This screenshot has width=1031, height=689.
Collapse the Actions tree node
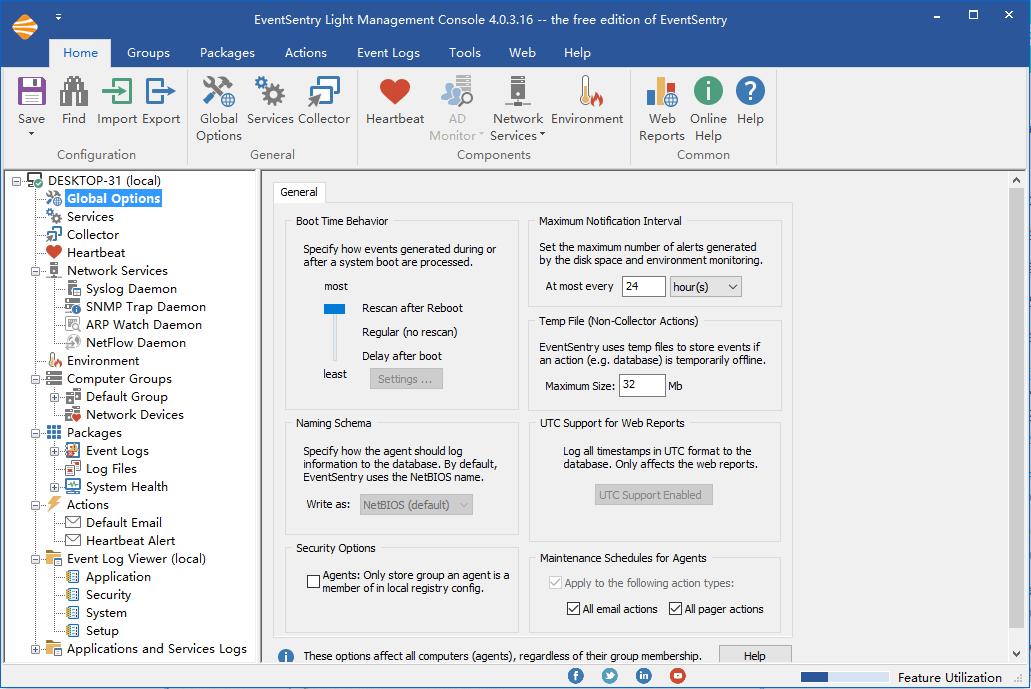(36, 505)
